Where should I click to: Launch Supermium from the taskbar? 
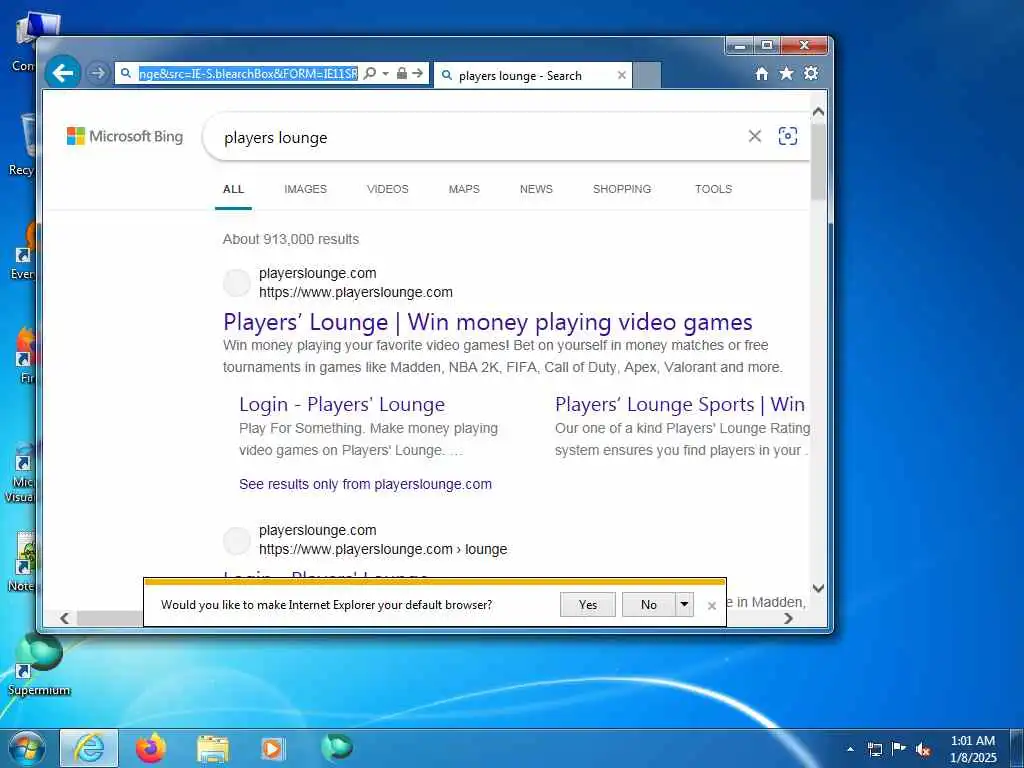(x=336, y=748)
